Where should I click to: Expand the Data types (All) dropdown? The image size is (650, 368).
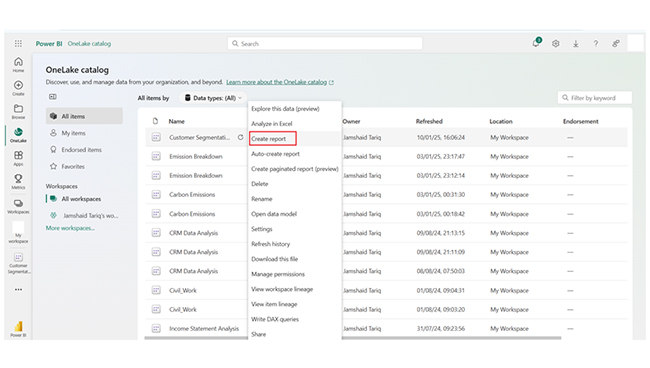pyautogui.click(x=213, y=98)
